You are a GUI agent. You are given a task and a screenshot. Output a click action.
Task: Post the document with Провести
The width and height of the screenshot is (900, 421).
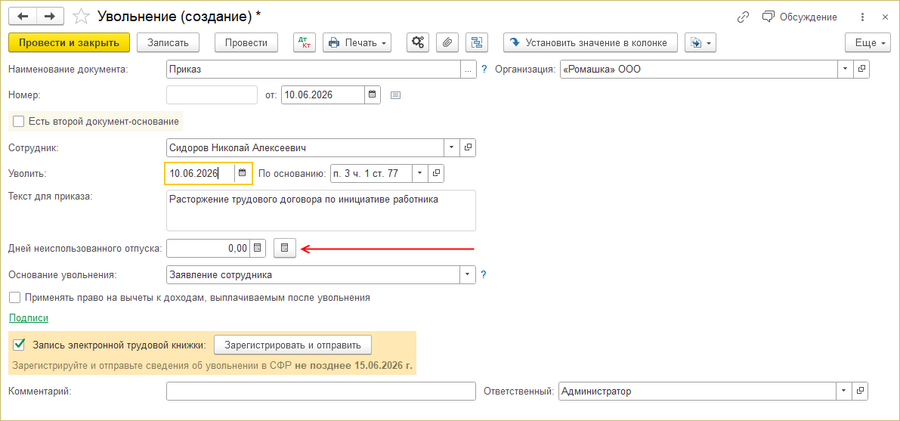[x=246, y=43]
